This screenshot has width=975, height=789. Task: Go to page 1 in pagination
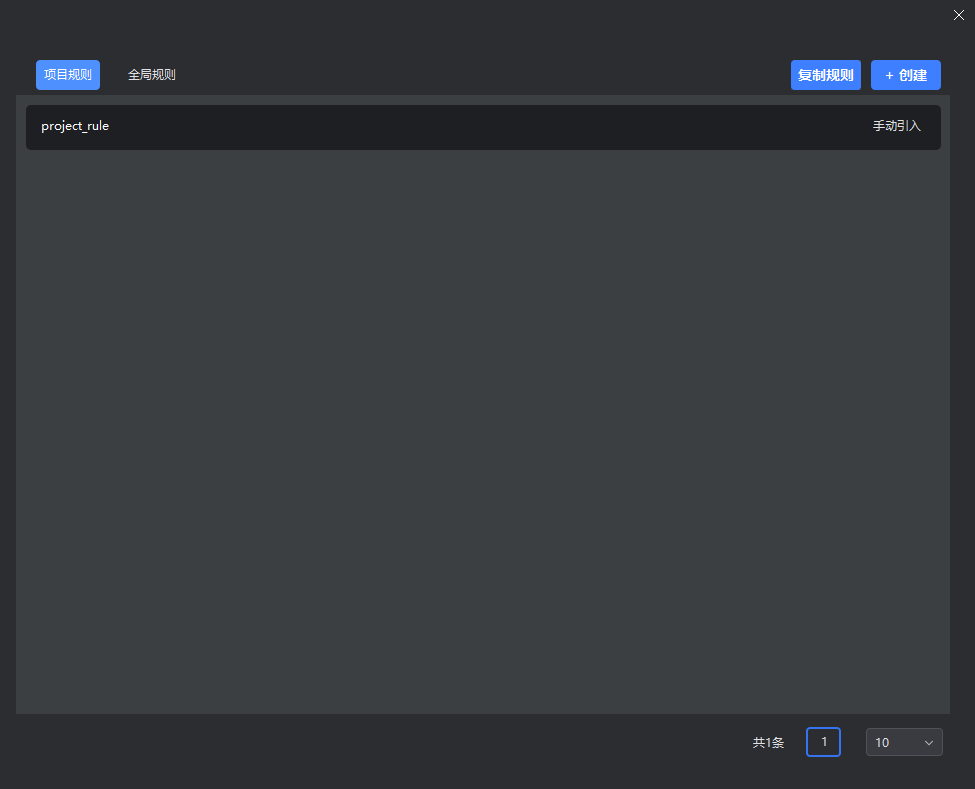[x=823, y=742]
